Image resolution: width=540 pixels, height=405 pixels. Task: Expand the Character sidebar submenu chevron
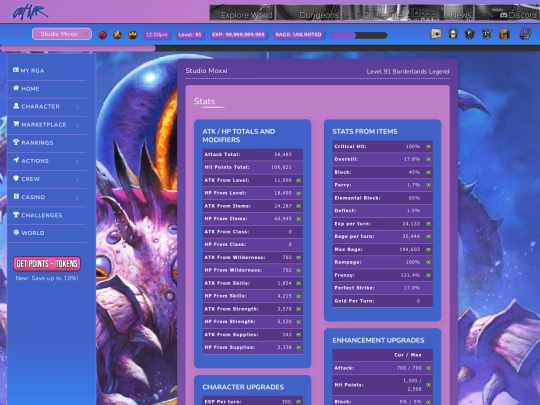77,107
